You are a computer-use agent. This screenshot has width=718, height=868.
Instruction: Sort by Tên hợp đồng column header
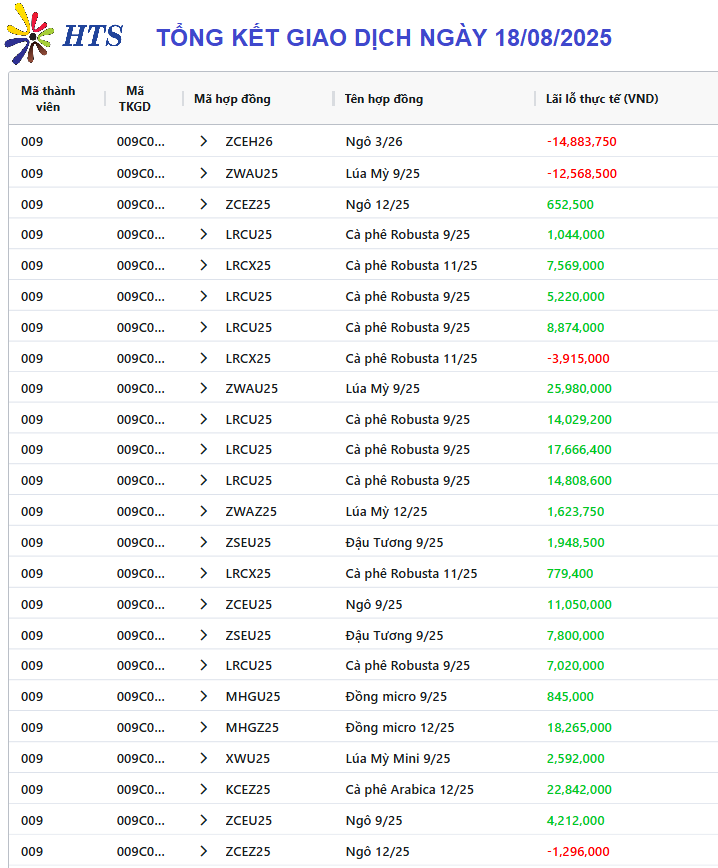384,99
